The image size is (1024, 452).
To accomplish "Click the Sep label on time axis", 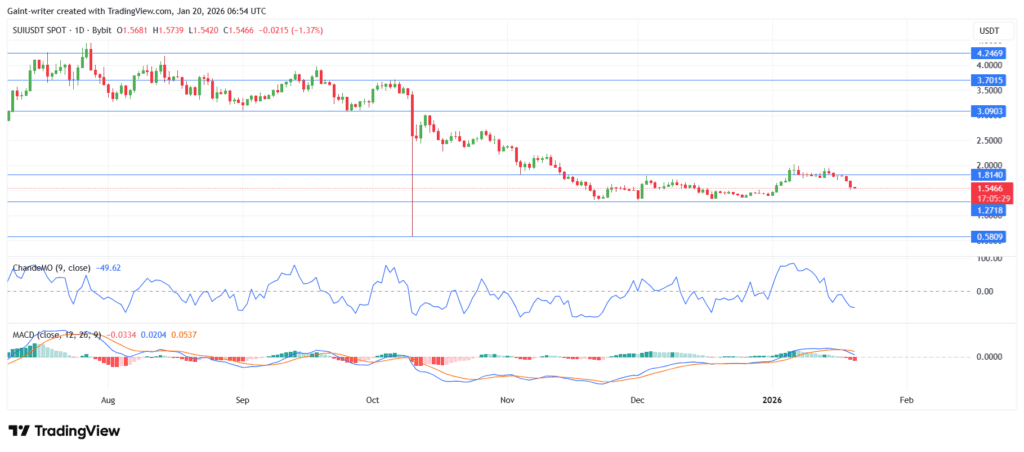I will 242,398.
